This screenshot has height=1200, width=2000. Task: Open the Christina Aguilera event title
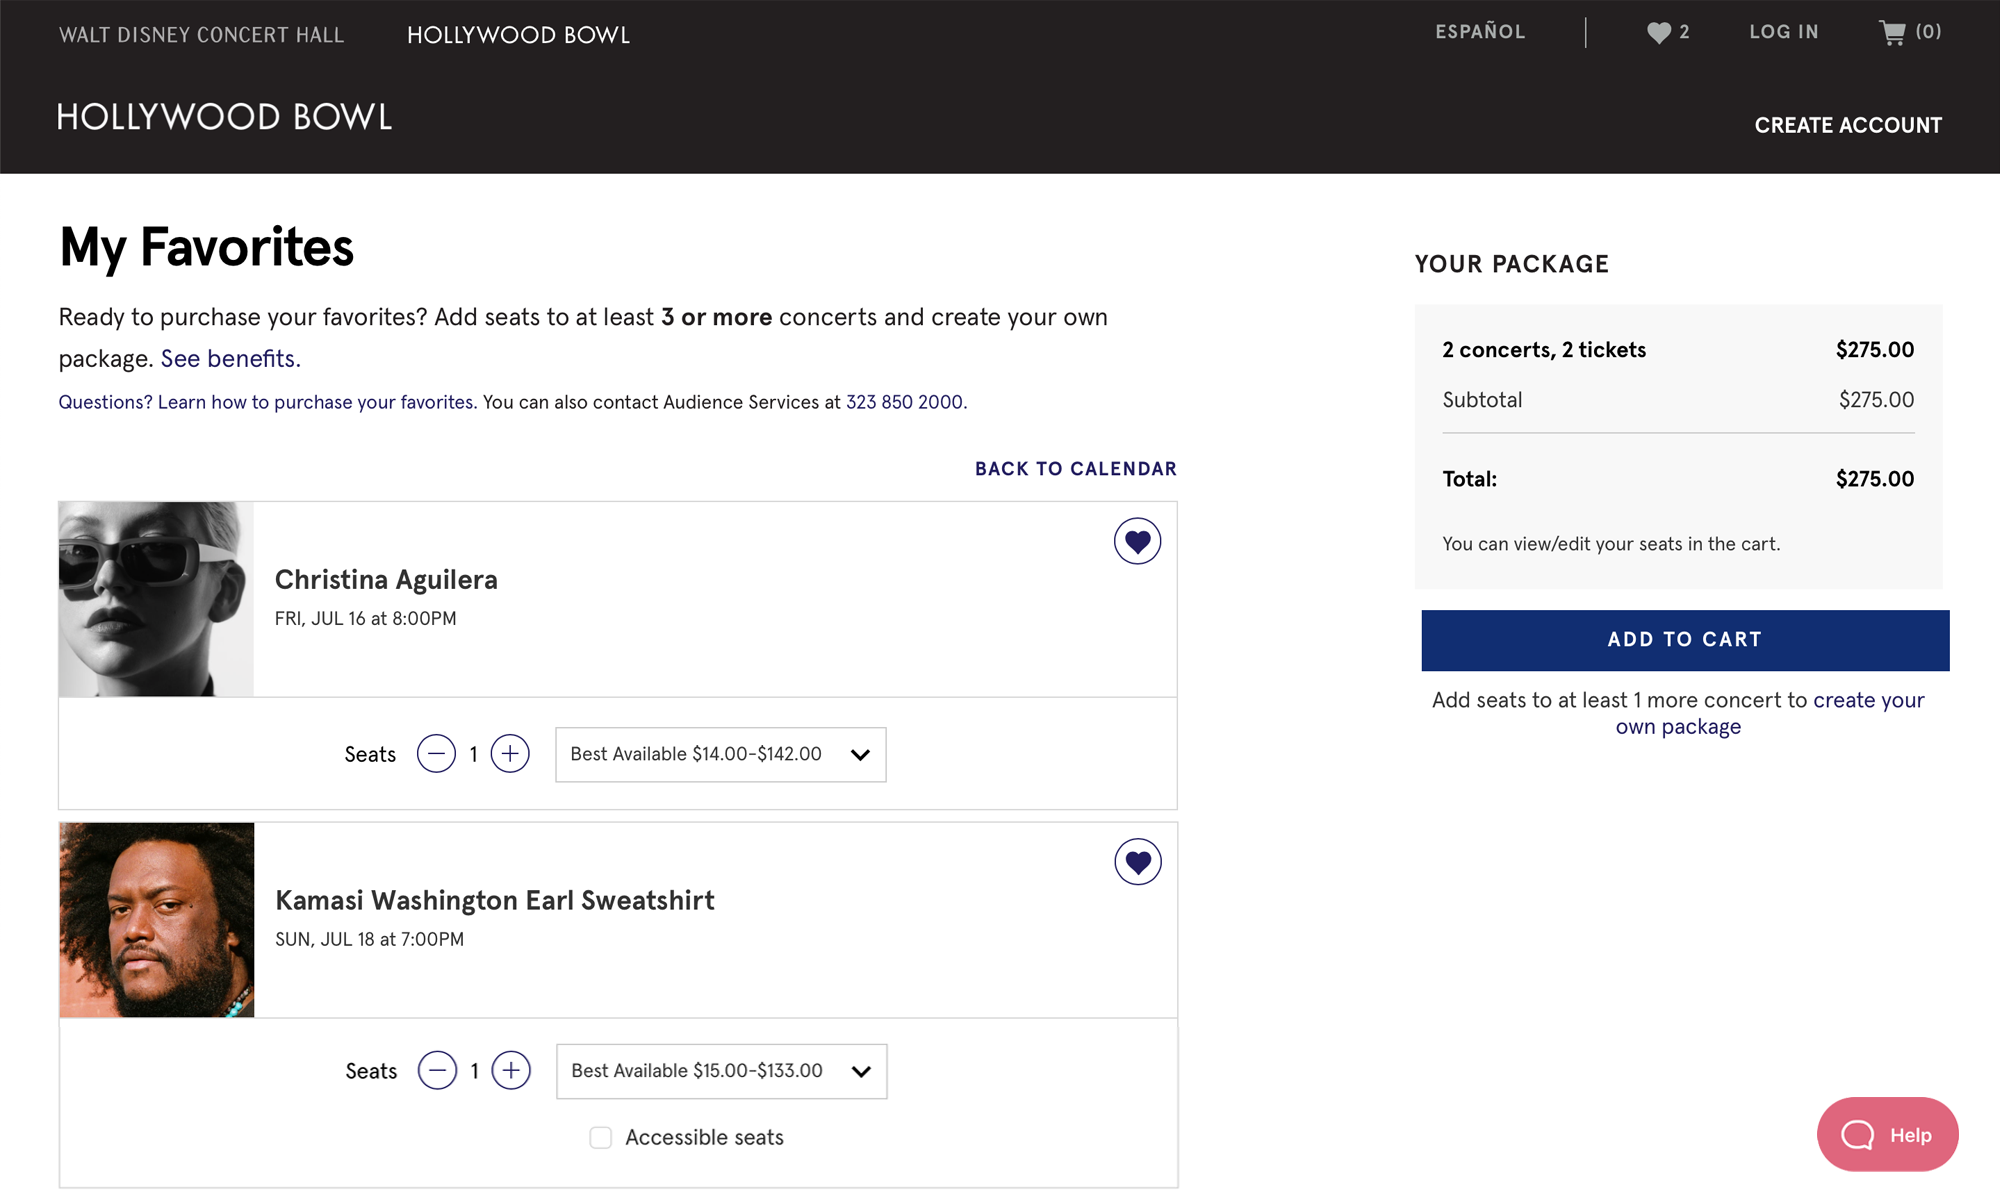tap(386, 580)
